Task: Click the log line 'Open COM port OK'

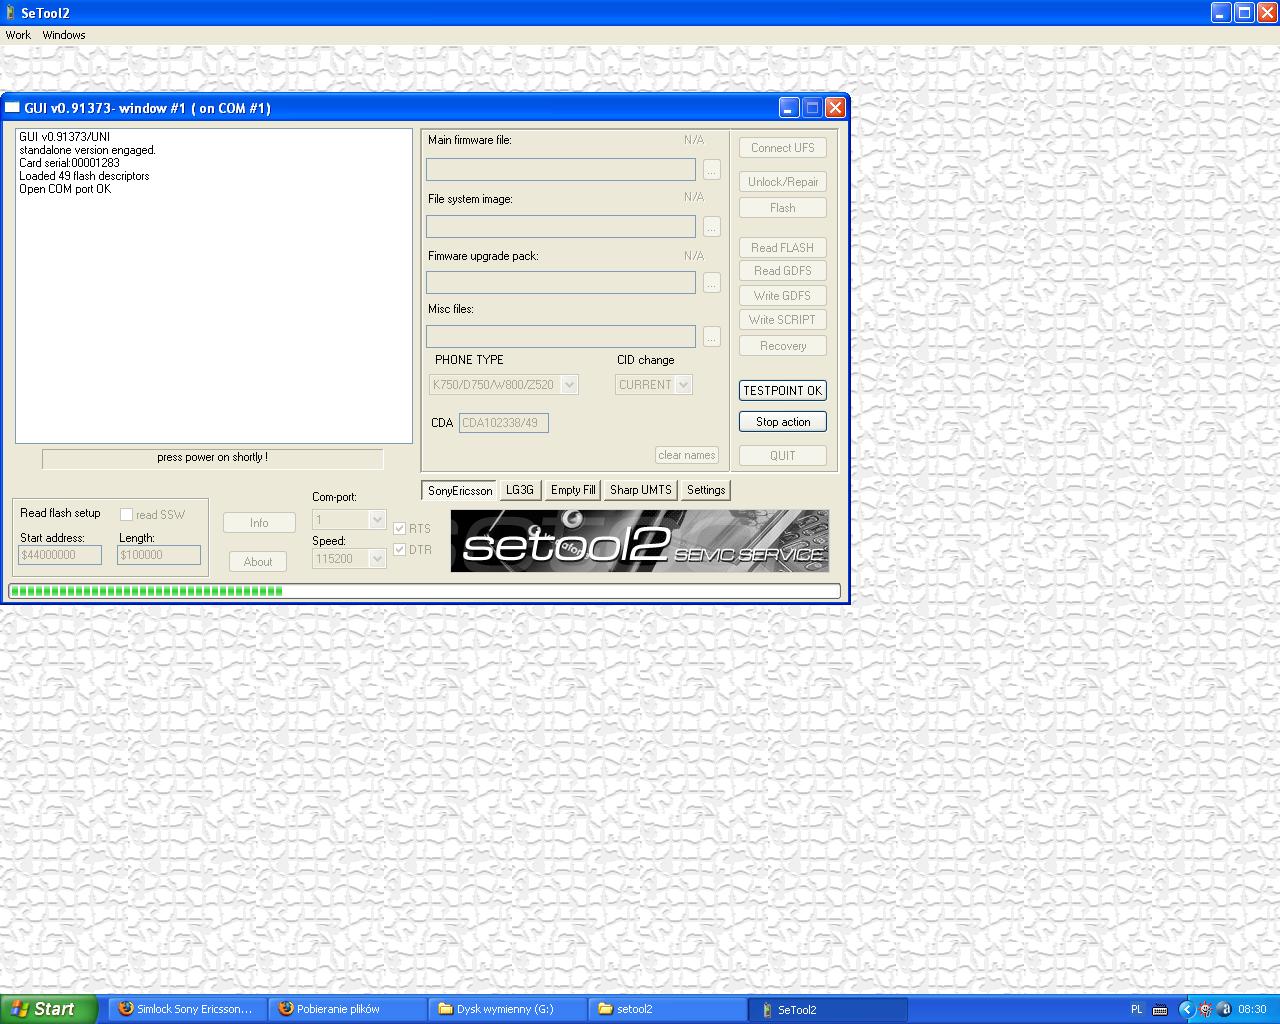Action: point(65,189)
